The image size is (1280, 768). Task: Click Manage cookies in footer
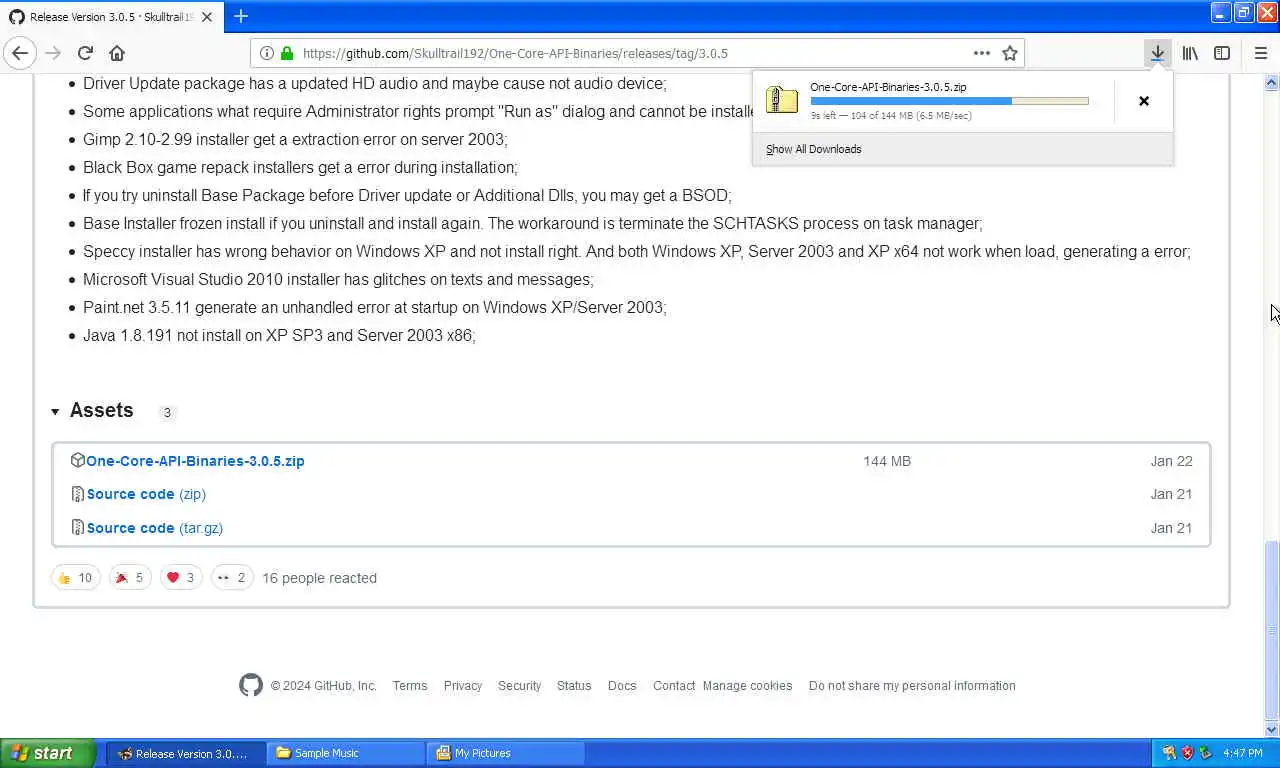tap(747, 686)
